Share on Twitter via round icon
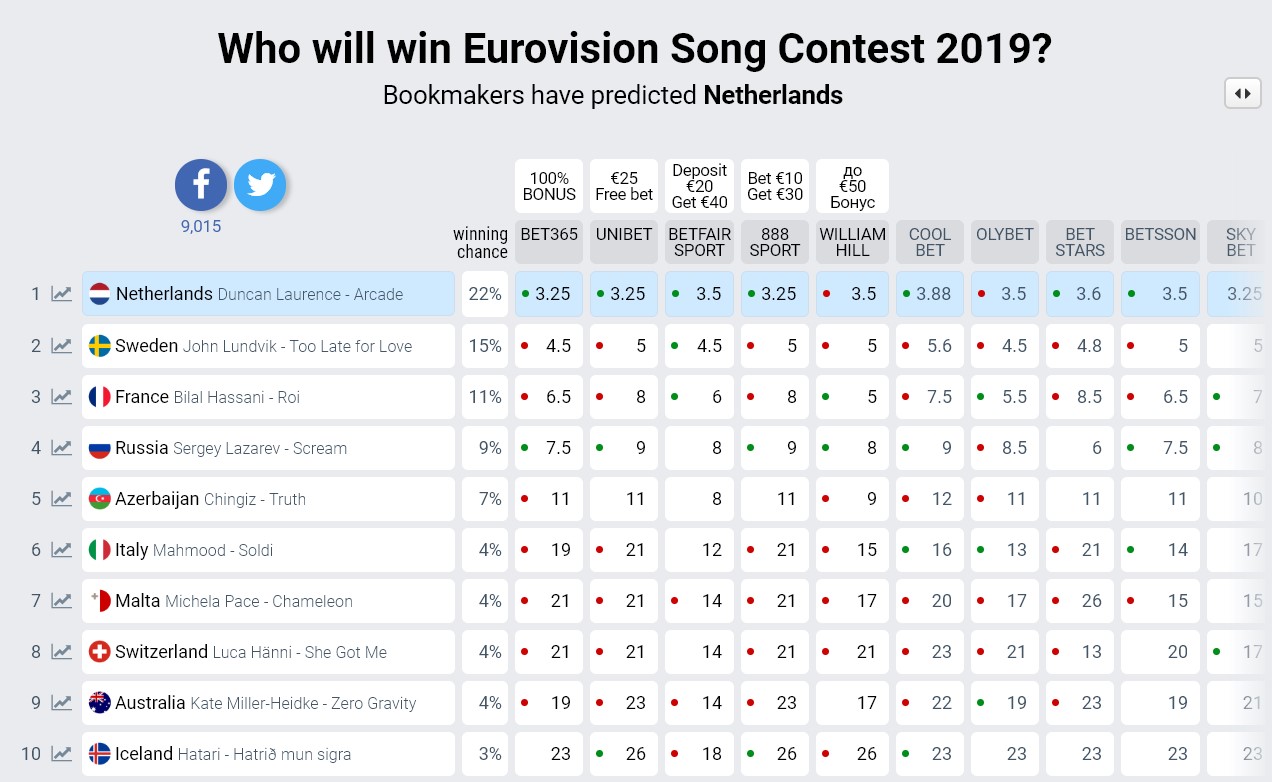This screenshot has height=782, width=1272. tap(260, 185)
